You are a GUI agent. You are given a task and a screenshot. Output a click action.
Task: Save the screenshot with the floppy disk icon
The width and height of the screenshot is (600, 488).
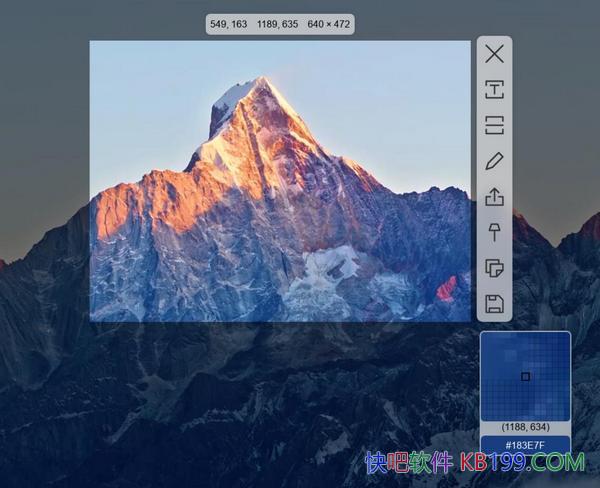(x=494, y=304)
